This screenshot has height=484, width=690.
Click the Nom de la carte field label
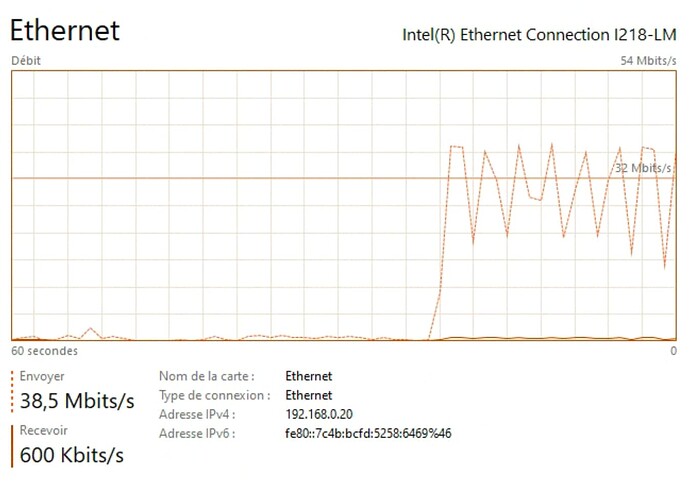207,376
